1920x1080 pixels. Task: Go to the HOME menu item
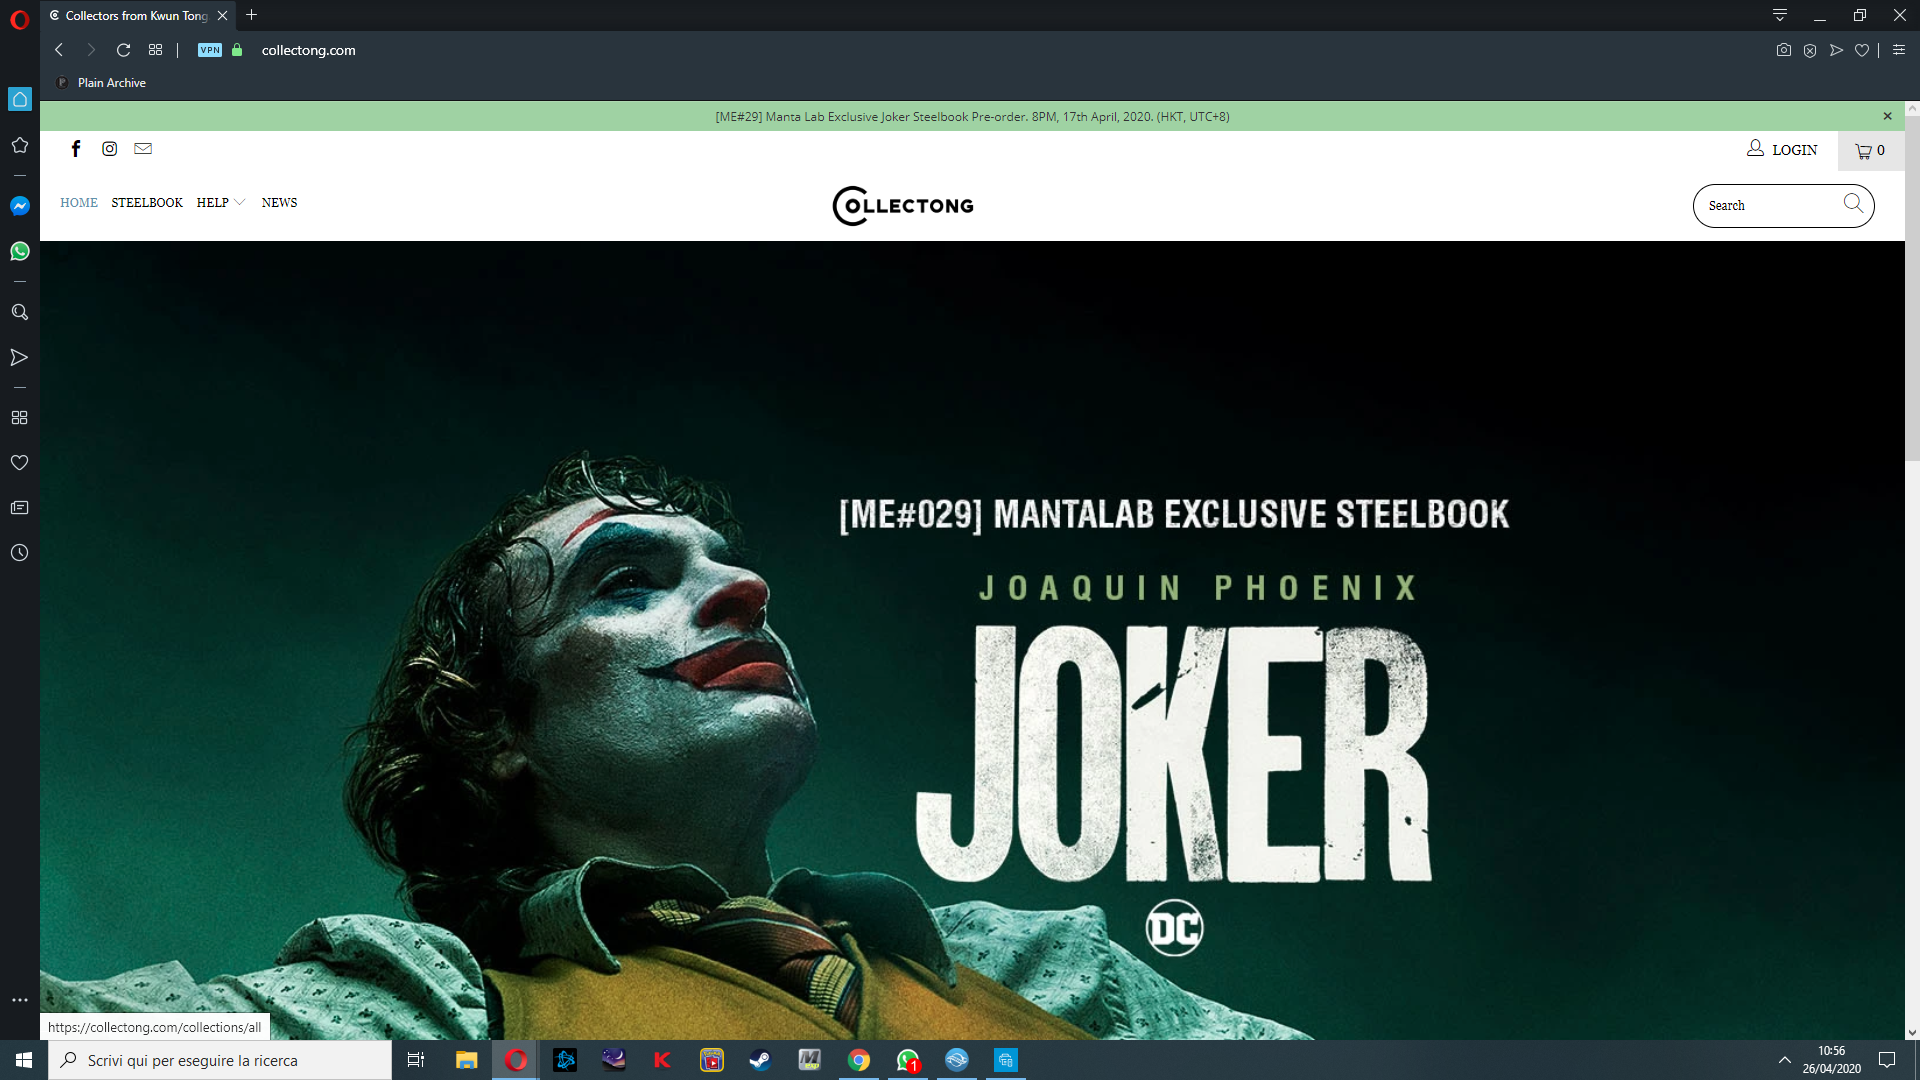(x=79, y=203)
